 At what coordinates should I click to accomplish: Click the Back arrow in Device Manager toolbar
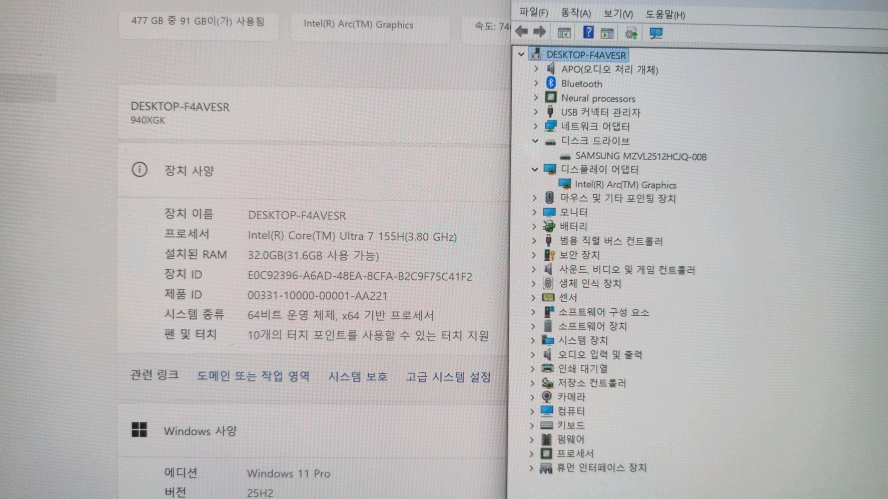pos(522,32)
